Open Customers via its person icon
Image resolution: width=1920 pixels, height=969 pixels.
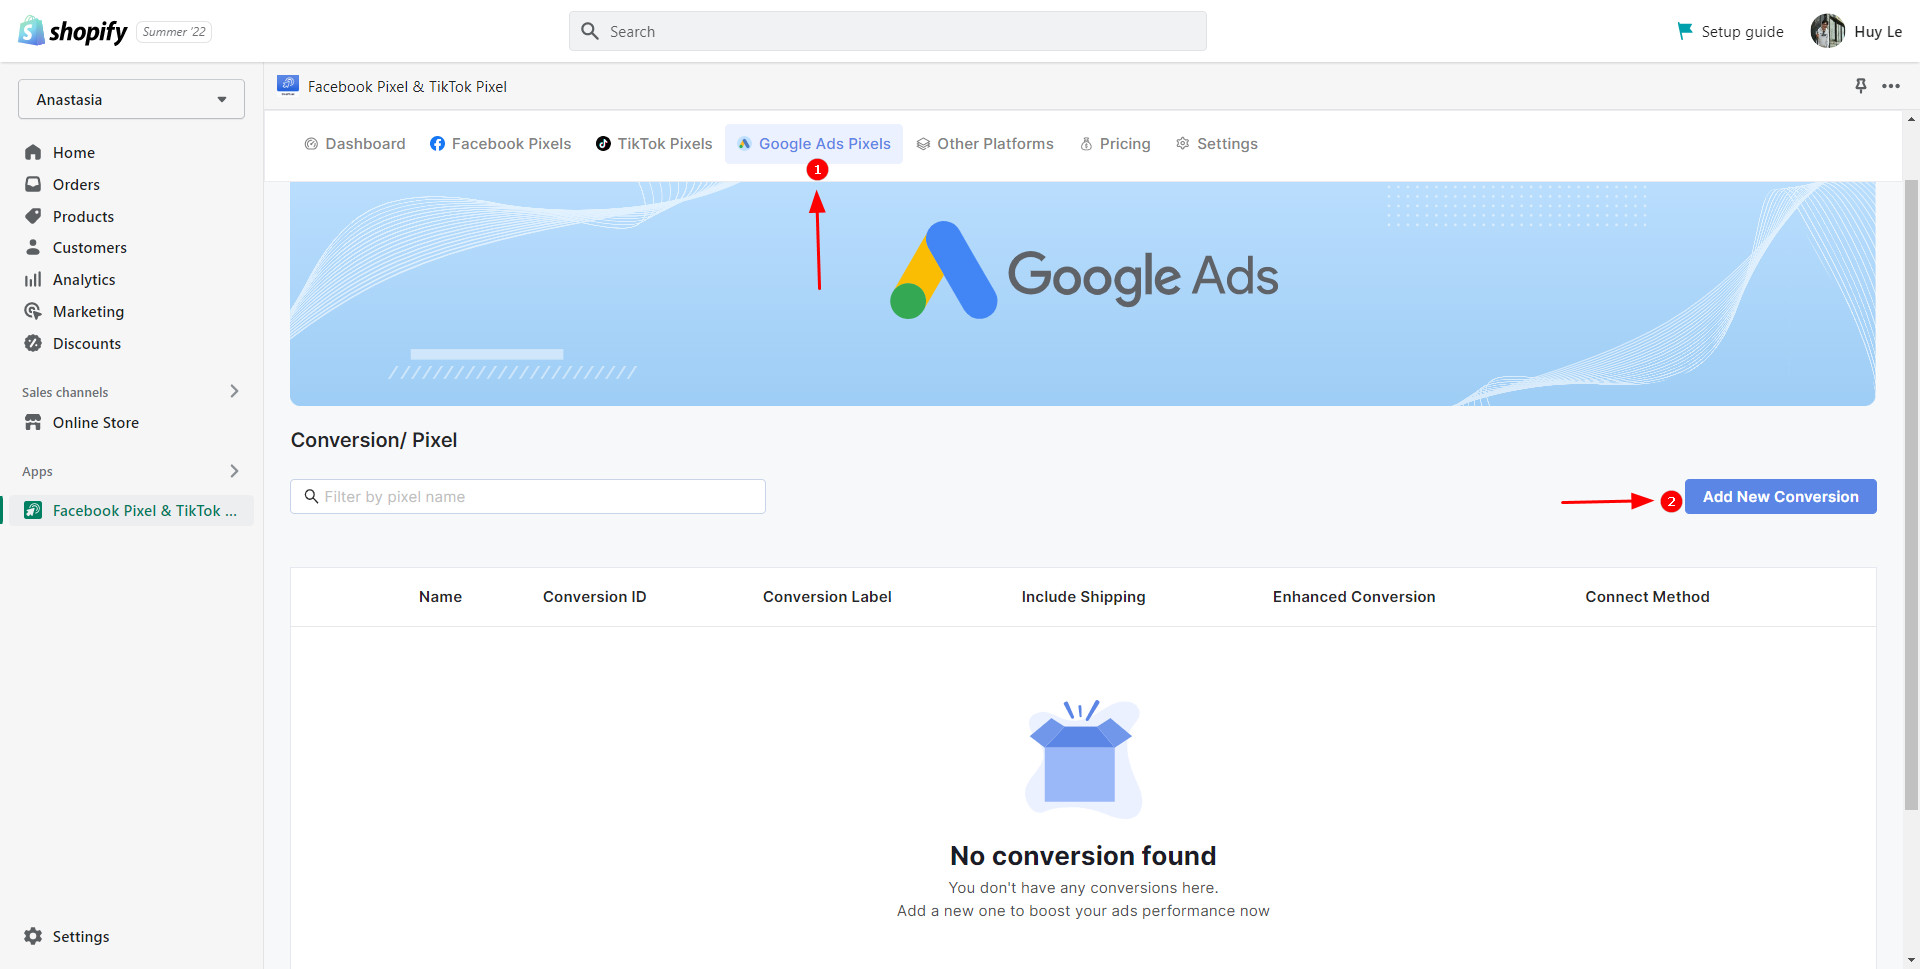(x=33, y=247)
